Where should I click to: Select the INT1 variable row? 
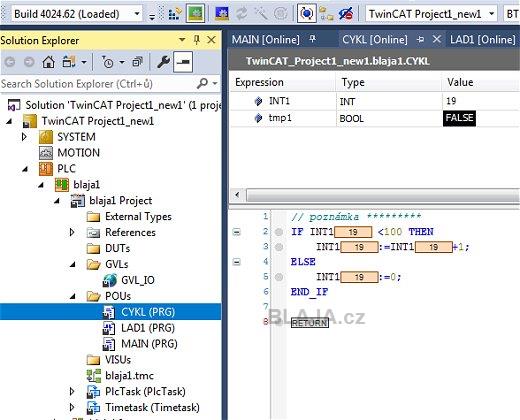pos(375,101)
